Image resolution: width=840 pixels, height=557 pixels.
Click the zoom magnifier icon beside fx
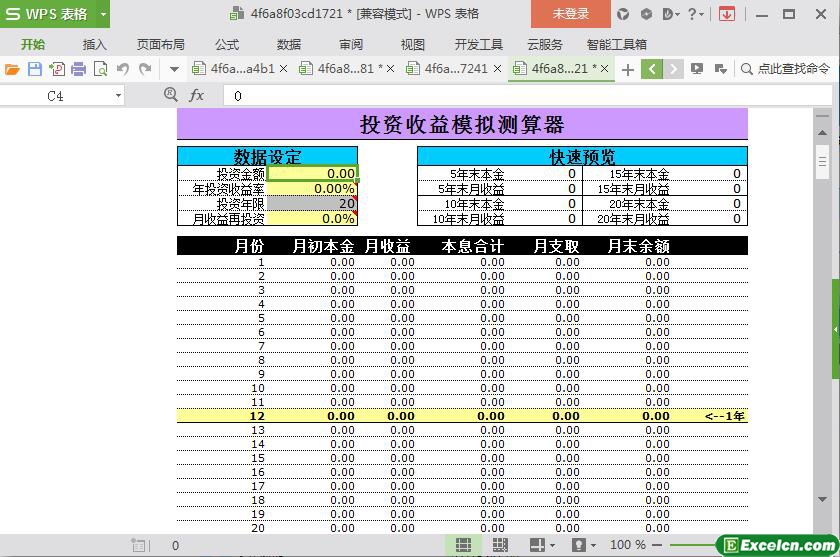tap(170, 95)
